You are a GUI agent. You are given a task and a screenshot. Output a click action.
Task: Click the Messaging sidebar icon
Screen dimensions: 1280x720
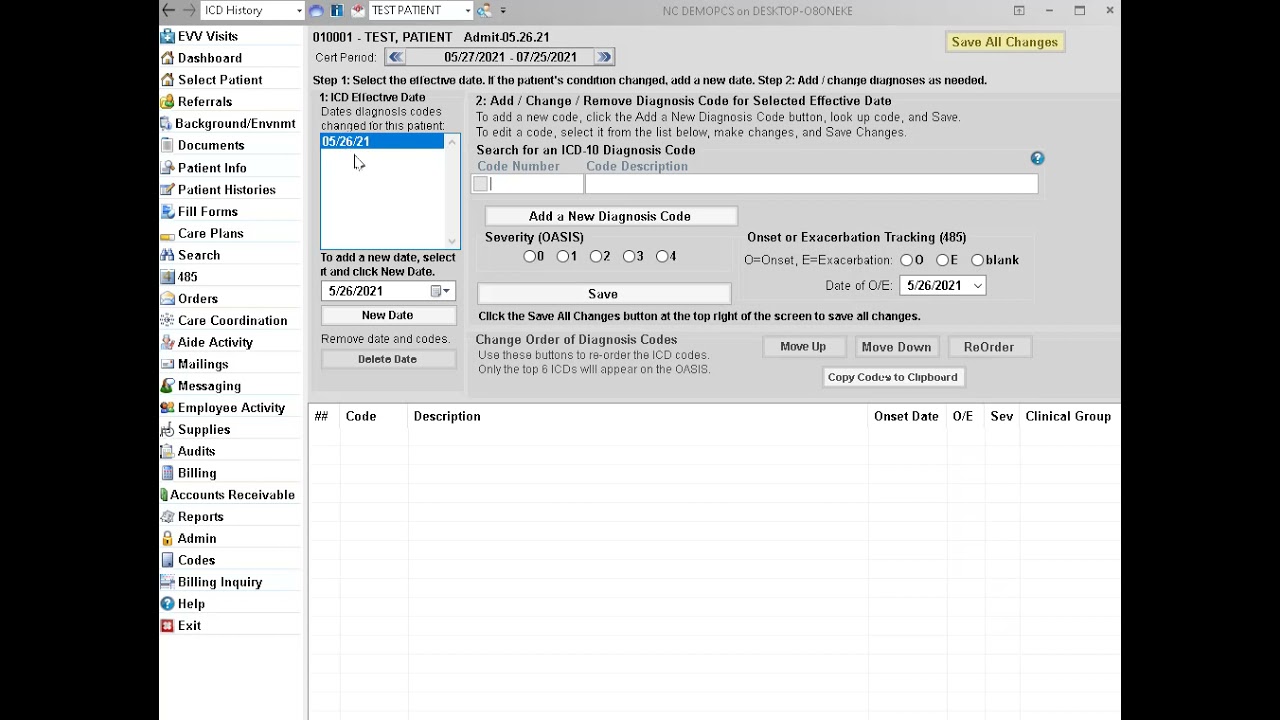tap(167, 386)
